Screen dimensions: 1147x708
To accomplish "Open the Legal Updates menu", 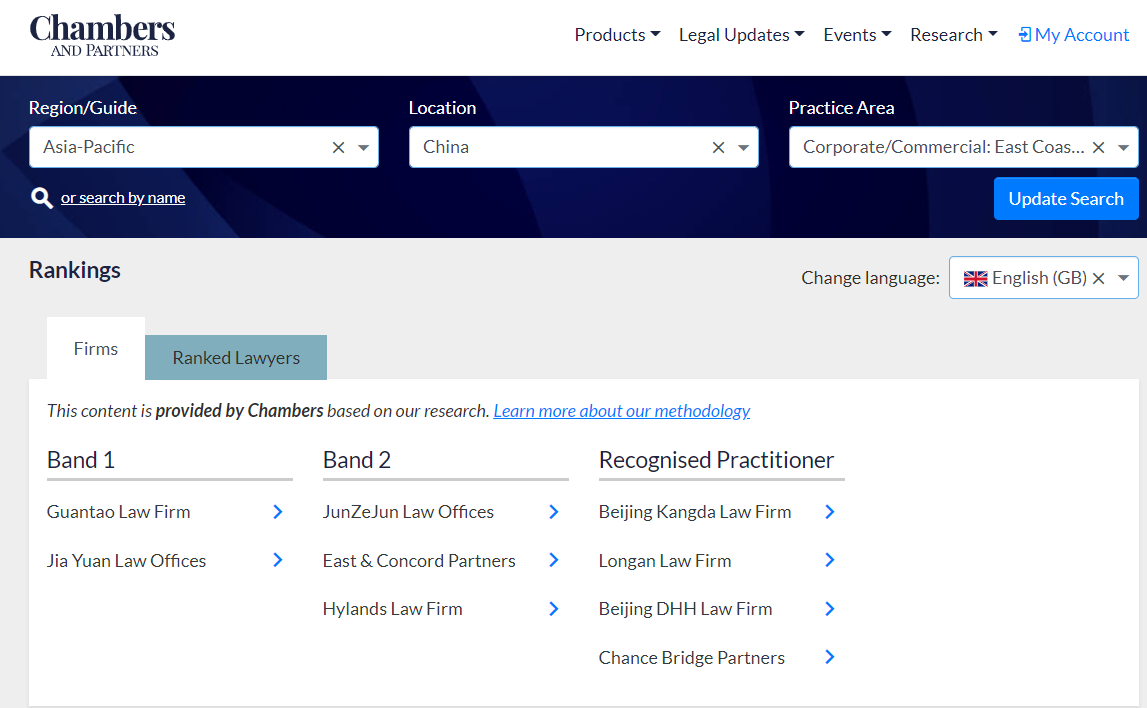I will (x=742, y=35).
